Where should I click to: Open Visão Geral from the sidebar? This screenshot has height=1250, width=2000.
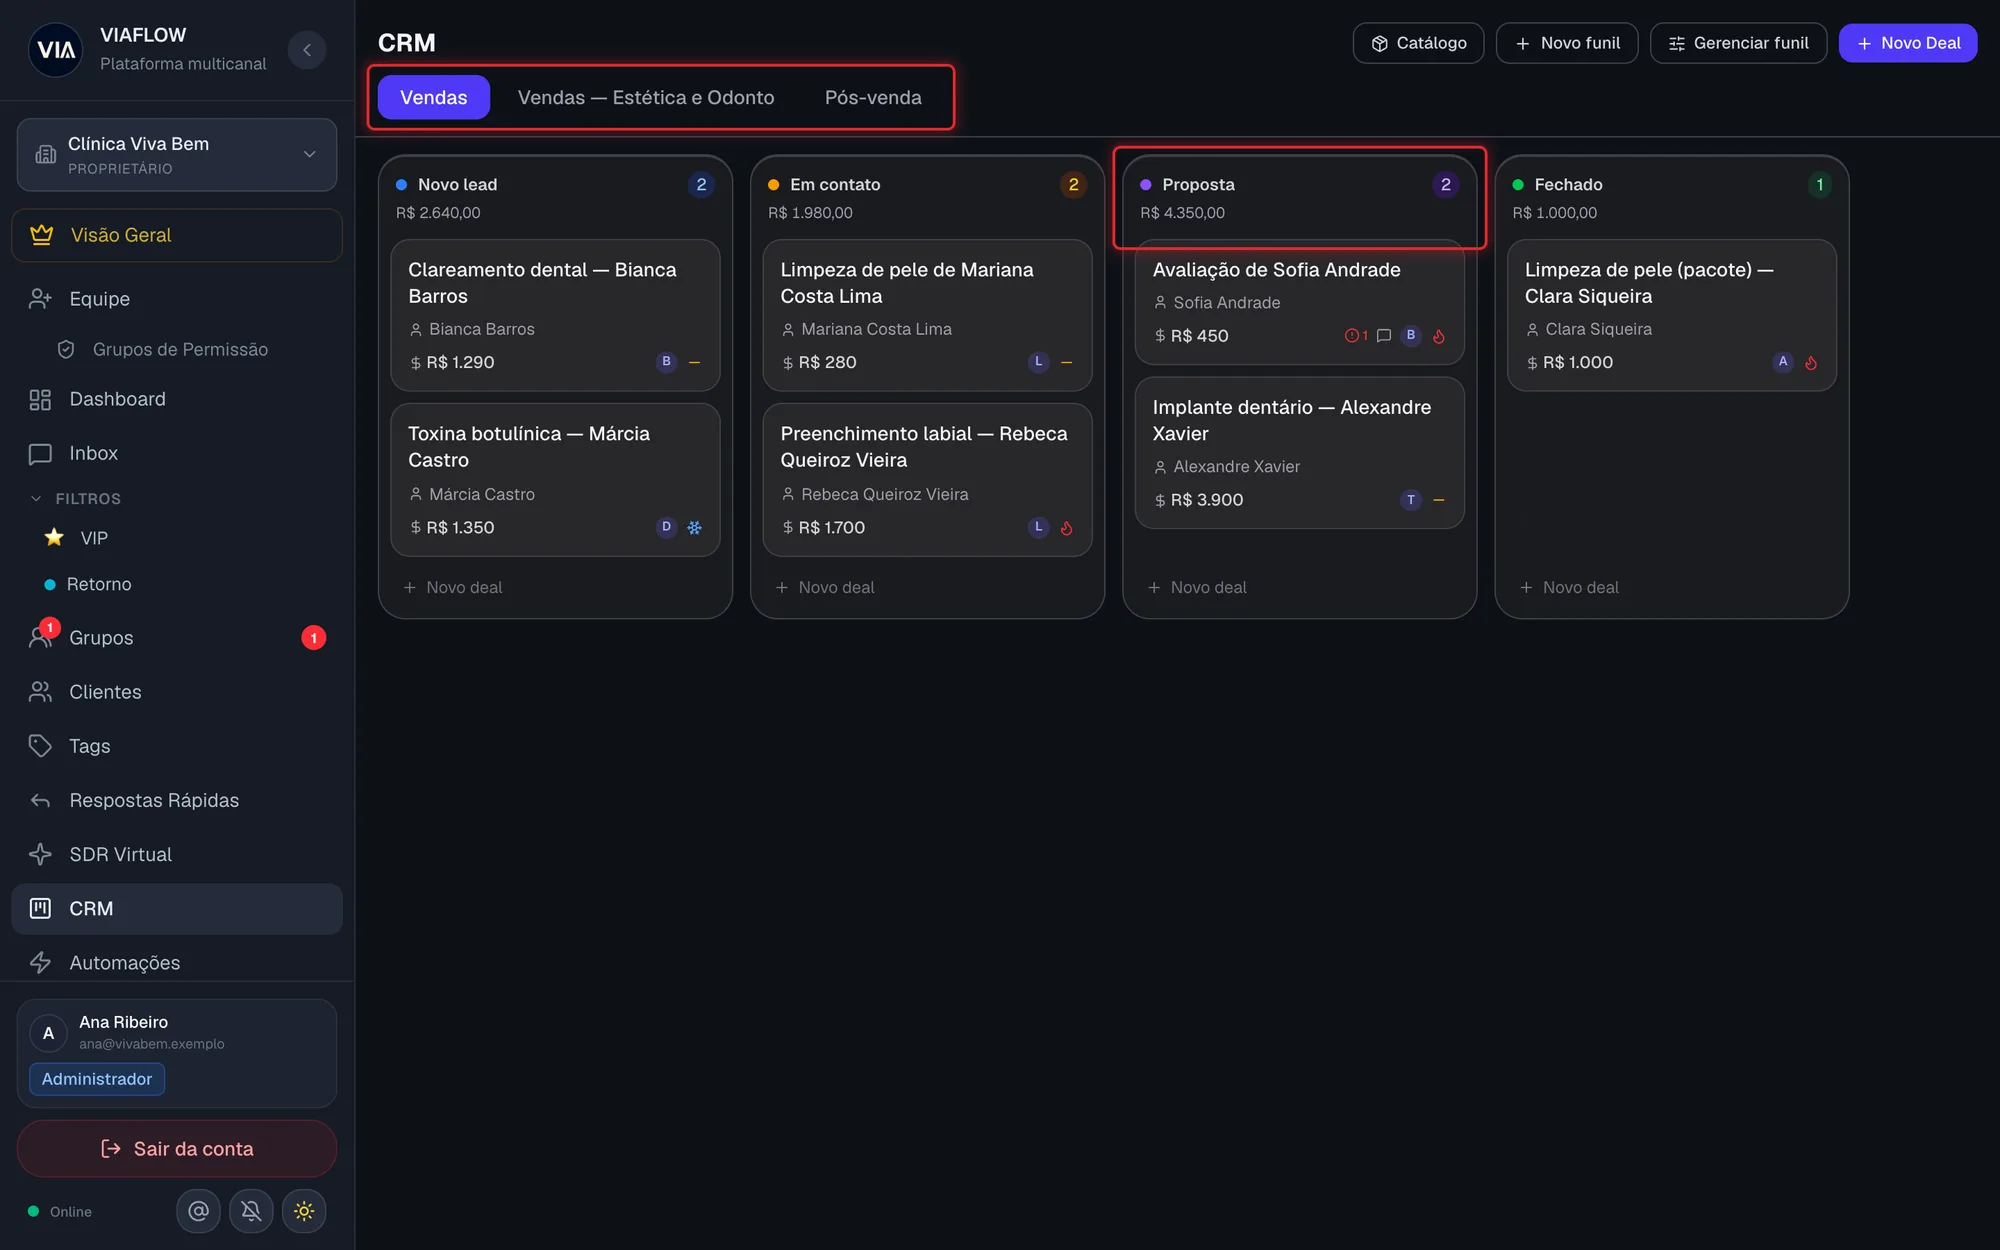point(177,235)
